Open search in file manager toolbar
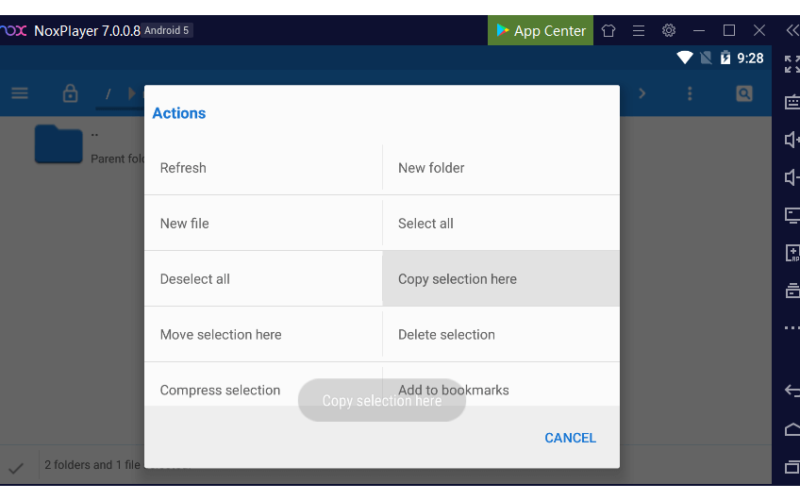 click(x=744, y=93)
